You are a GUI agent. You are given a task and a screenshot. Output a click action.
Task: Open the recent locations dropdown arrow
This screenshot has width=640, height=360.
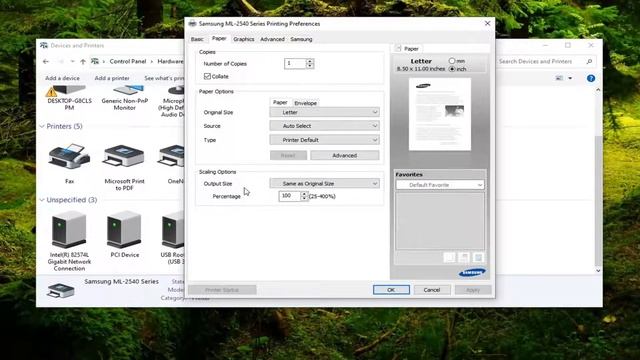72,62
